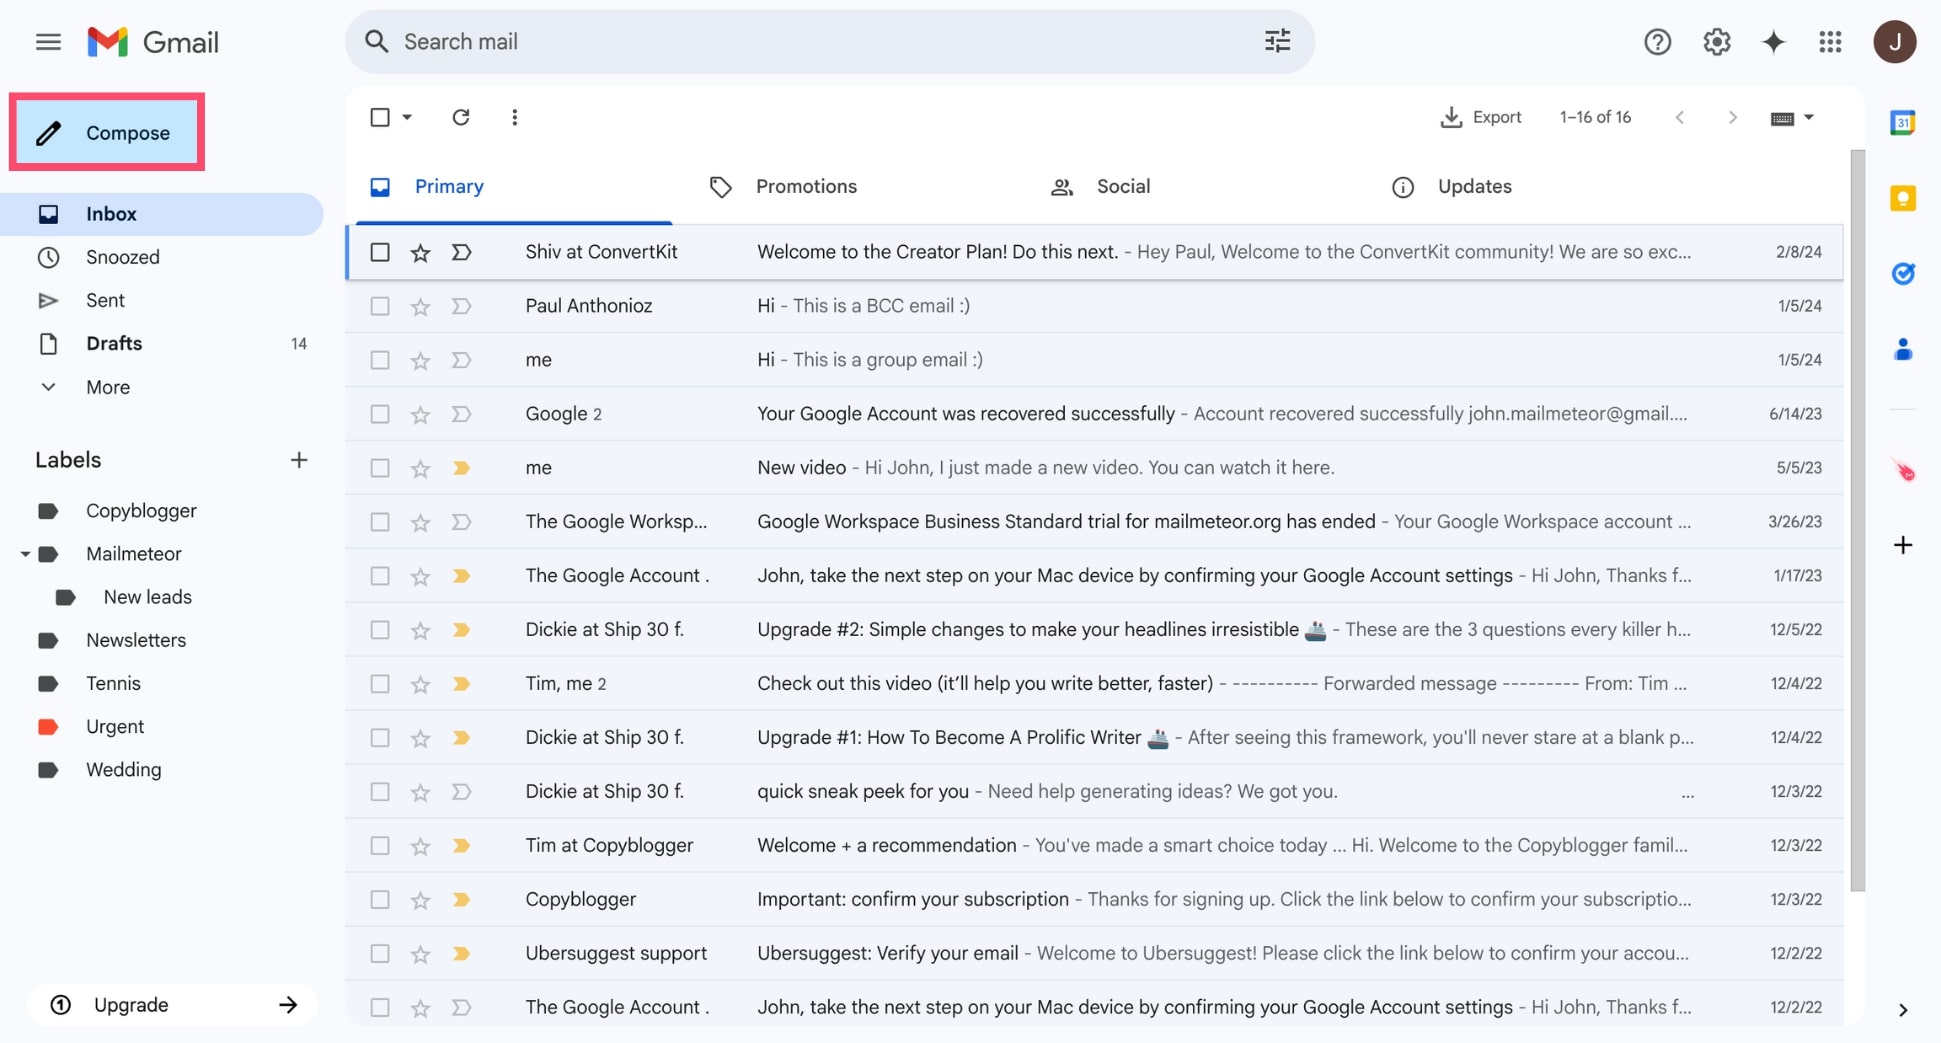The width and height of the screenshot is (1941, 1043).
Task: Click the Export button
Action: tap(1480, 117)
